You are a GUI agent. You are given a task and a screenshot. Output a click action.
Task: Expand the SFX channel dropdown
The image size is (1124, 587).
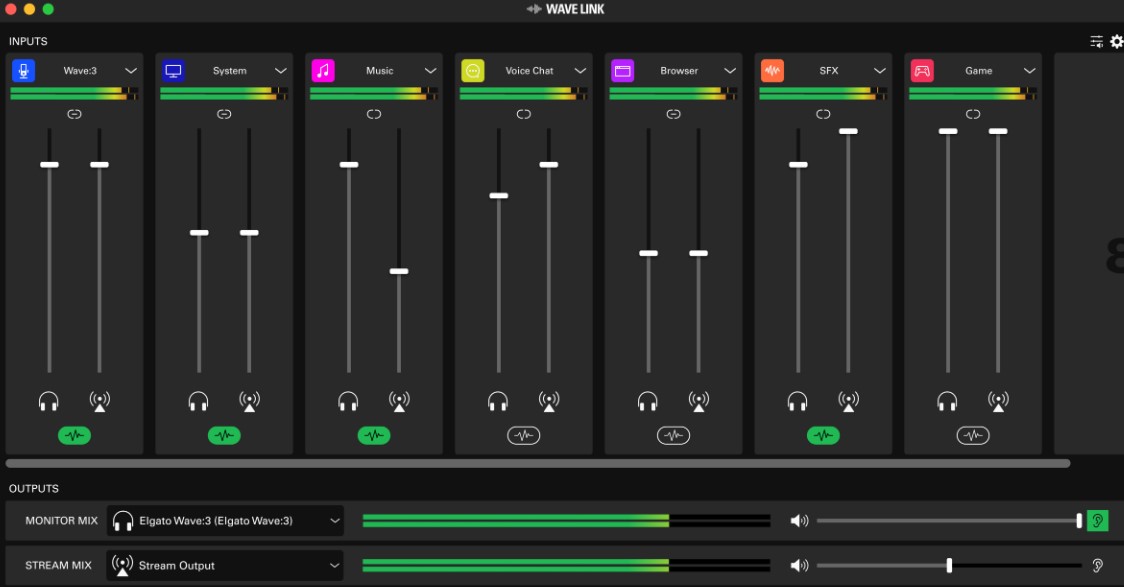(880, 71)
